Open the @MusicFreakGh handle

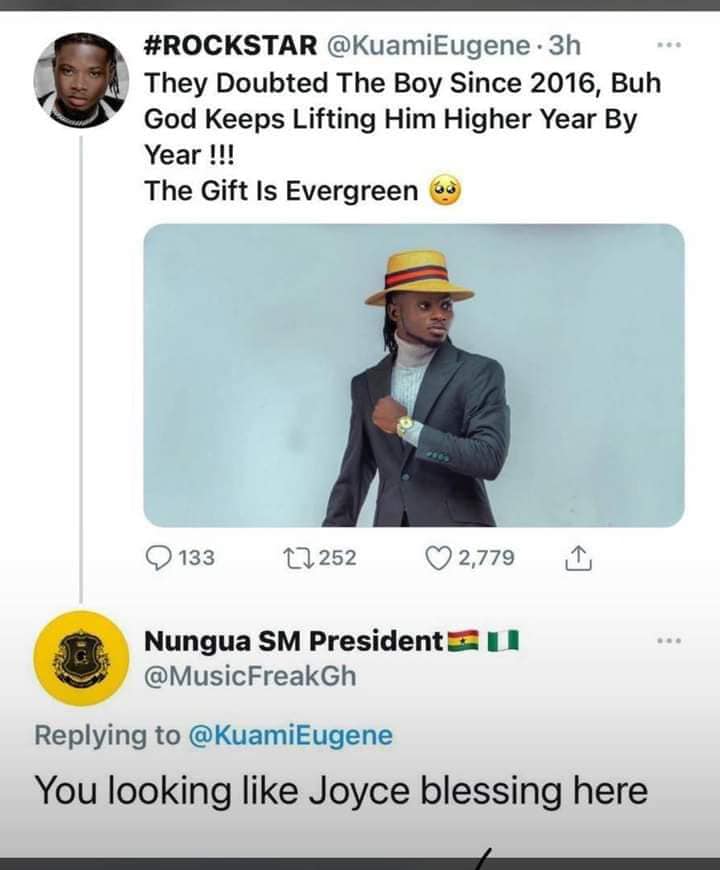[250, 677]
